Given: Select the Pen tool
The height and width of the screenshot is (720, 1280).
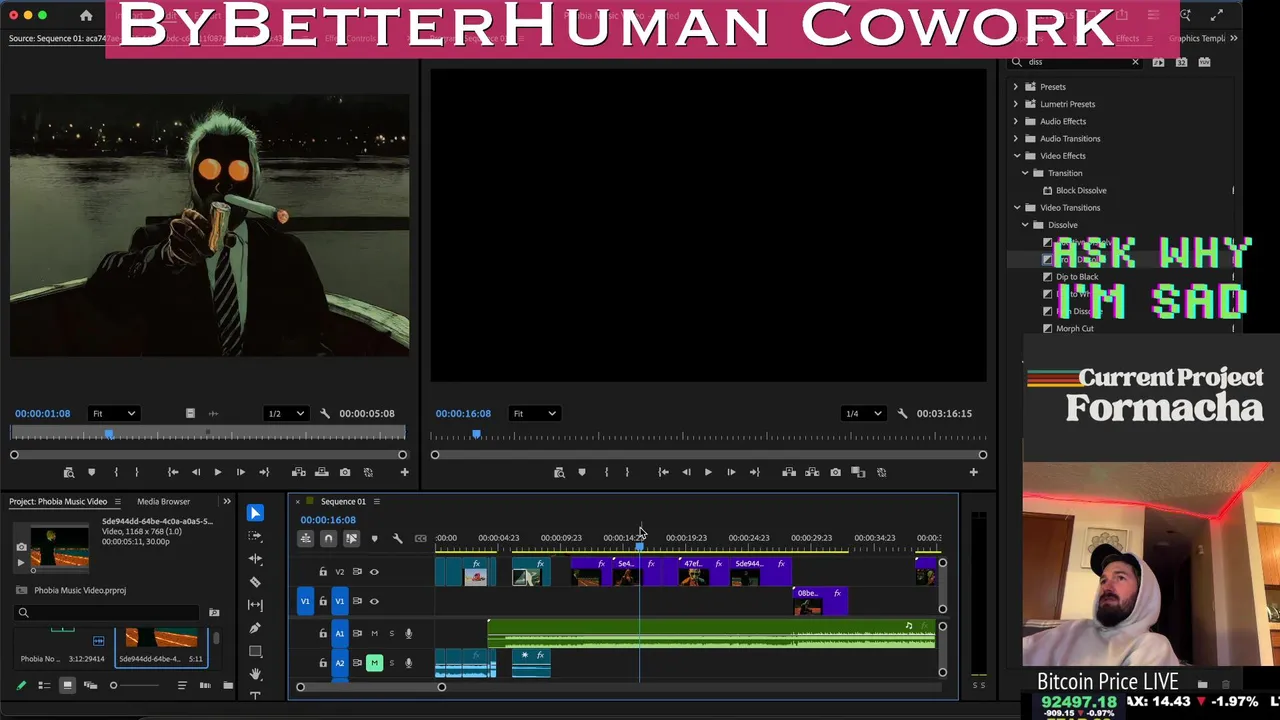Looking at the screenshot, I should 255,628.
